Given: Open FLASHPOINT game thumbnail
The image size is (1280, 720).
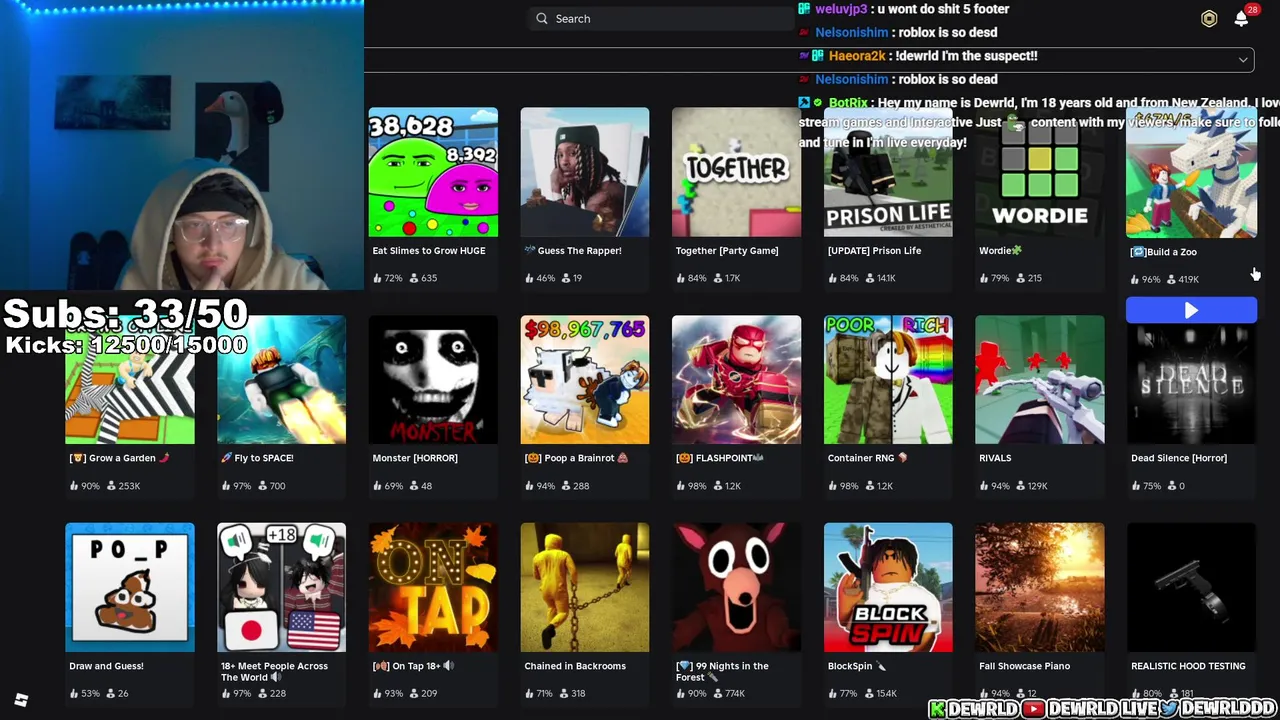Looking at the screenshot, I should click(x=736, y=379).
